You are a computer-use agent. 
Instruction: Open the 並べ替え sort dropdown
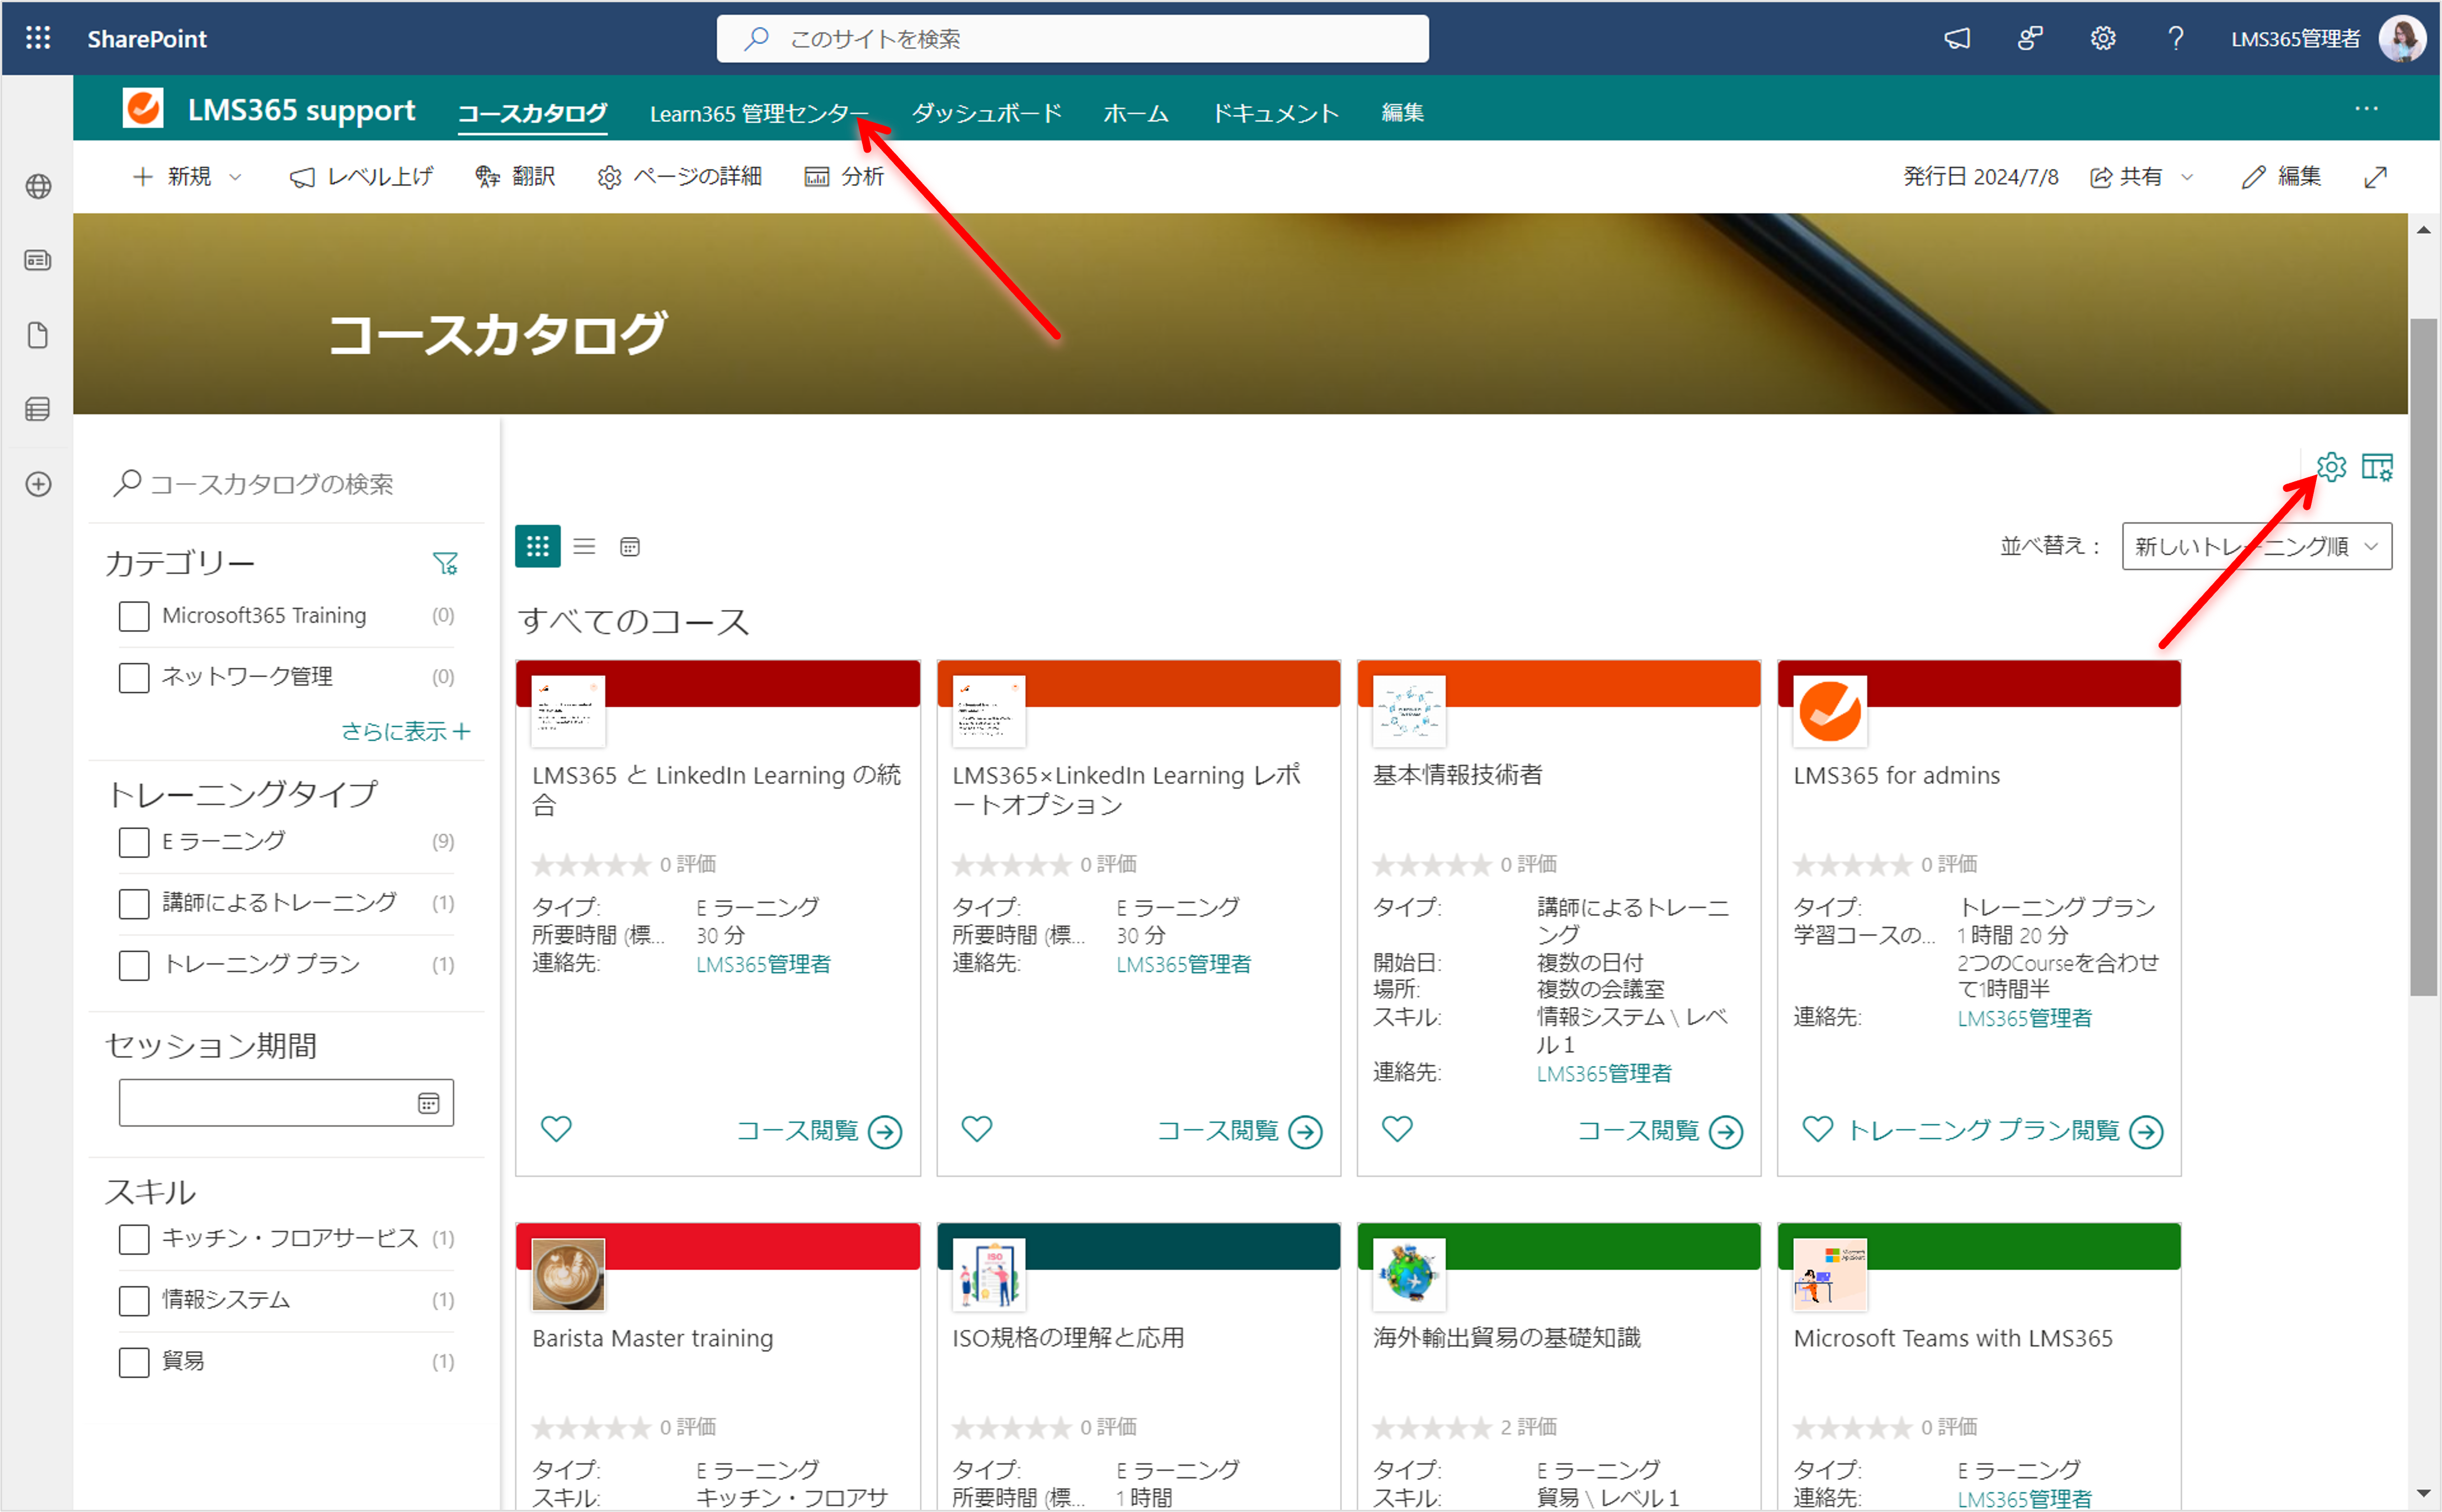coord(2257,546)
